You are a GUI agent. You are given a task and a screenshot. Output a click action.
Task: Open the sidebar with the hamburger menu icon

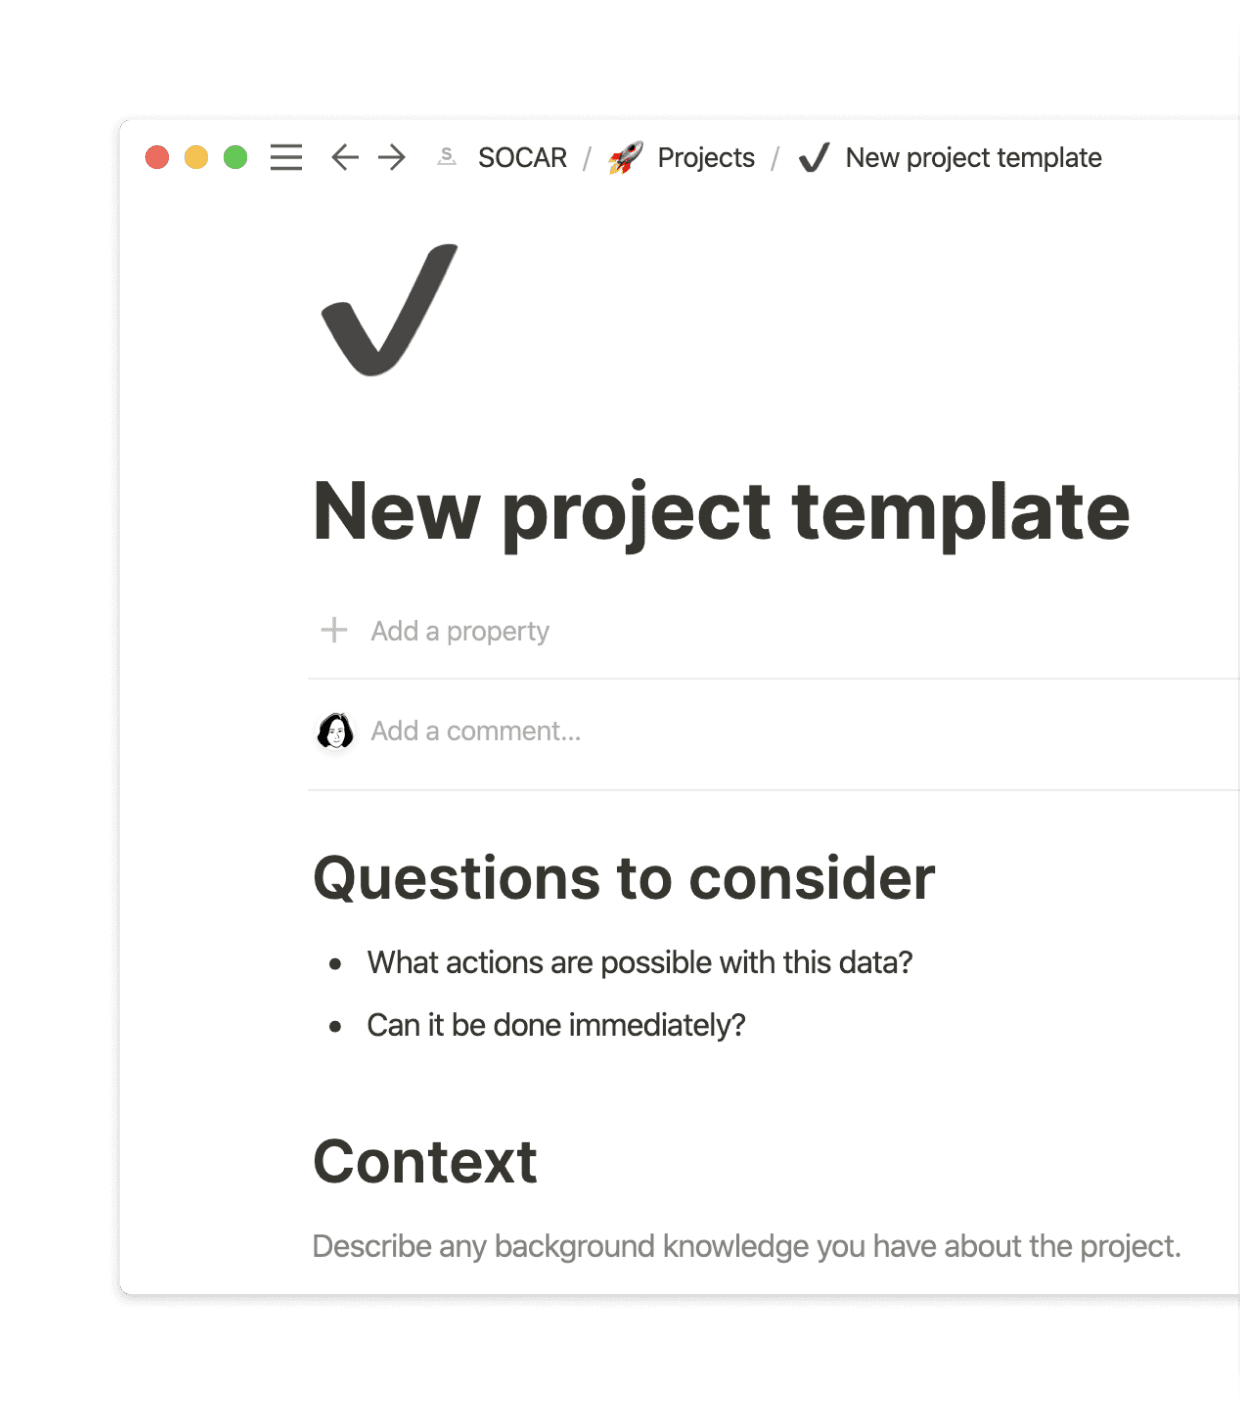(286, 157)
